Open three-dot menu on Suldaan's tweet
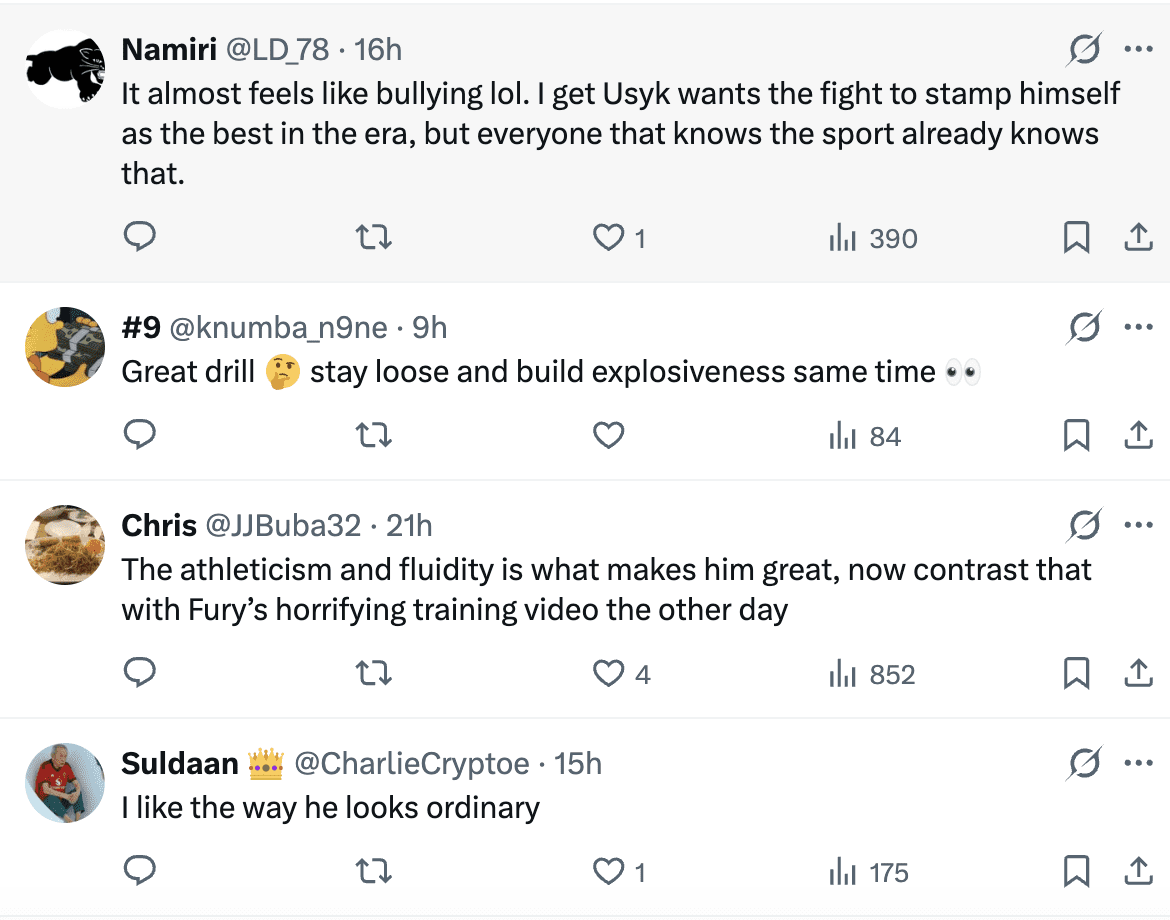The height and width of the screenshot is (920, 1170). 1139,764
